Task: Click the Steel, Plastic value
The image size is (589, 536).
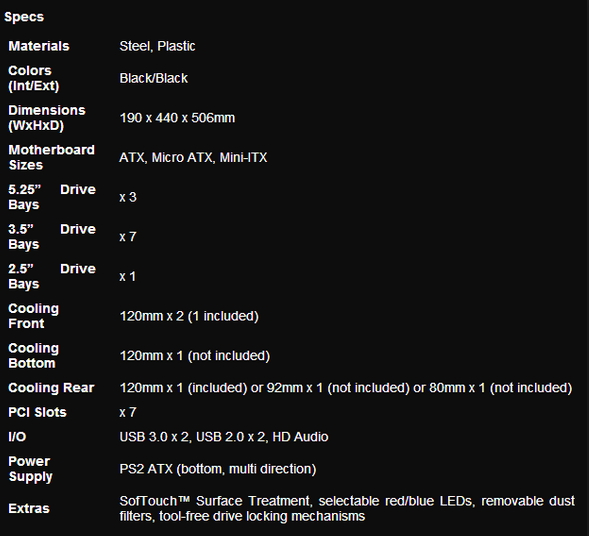Action: pyautogui.click(x=157, y=46)
